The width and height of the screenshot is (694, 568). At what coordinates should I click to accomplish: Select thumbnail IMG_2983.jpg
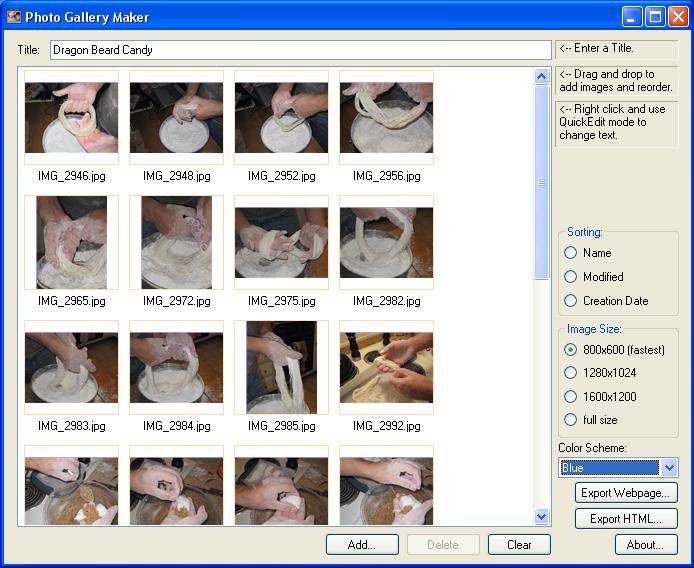click(x=72, y=367)
